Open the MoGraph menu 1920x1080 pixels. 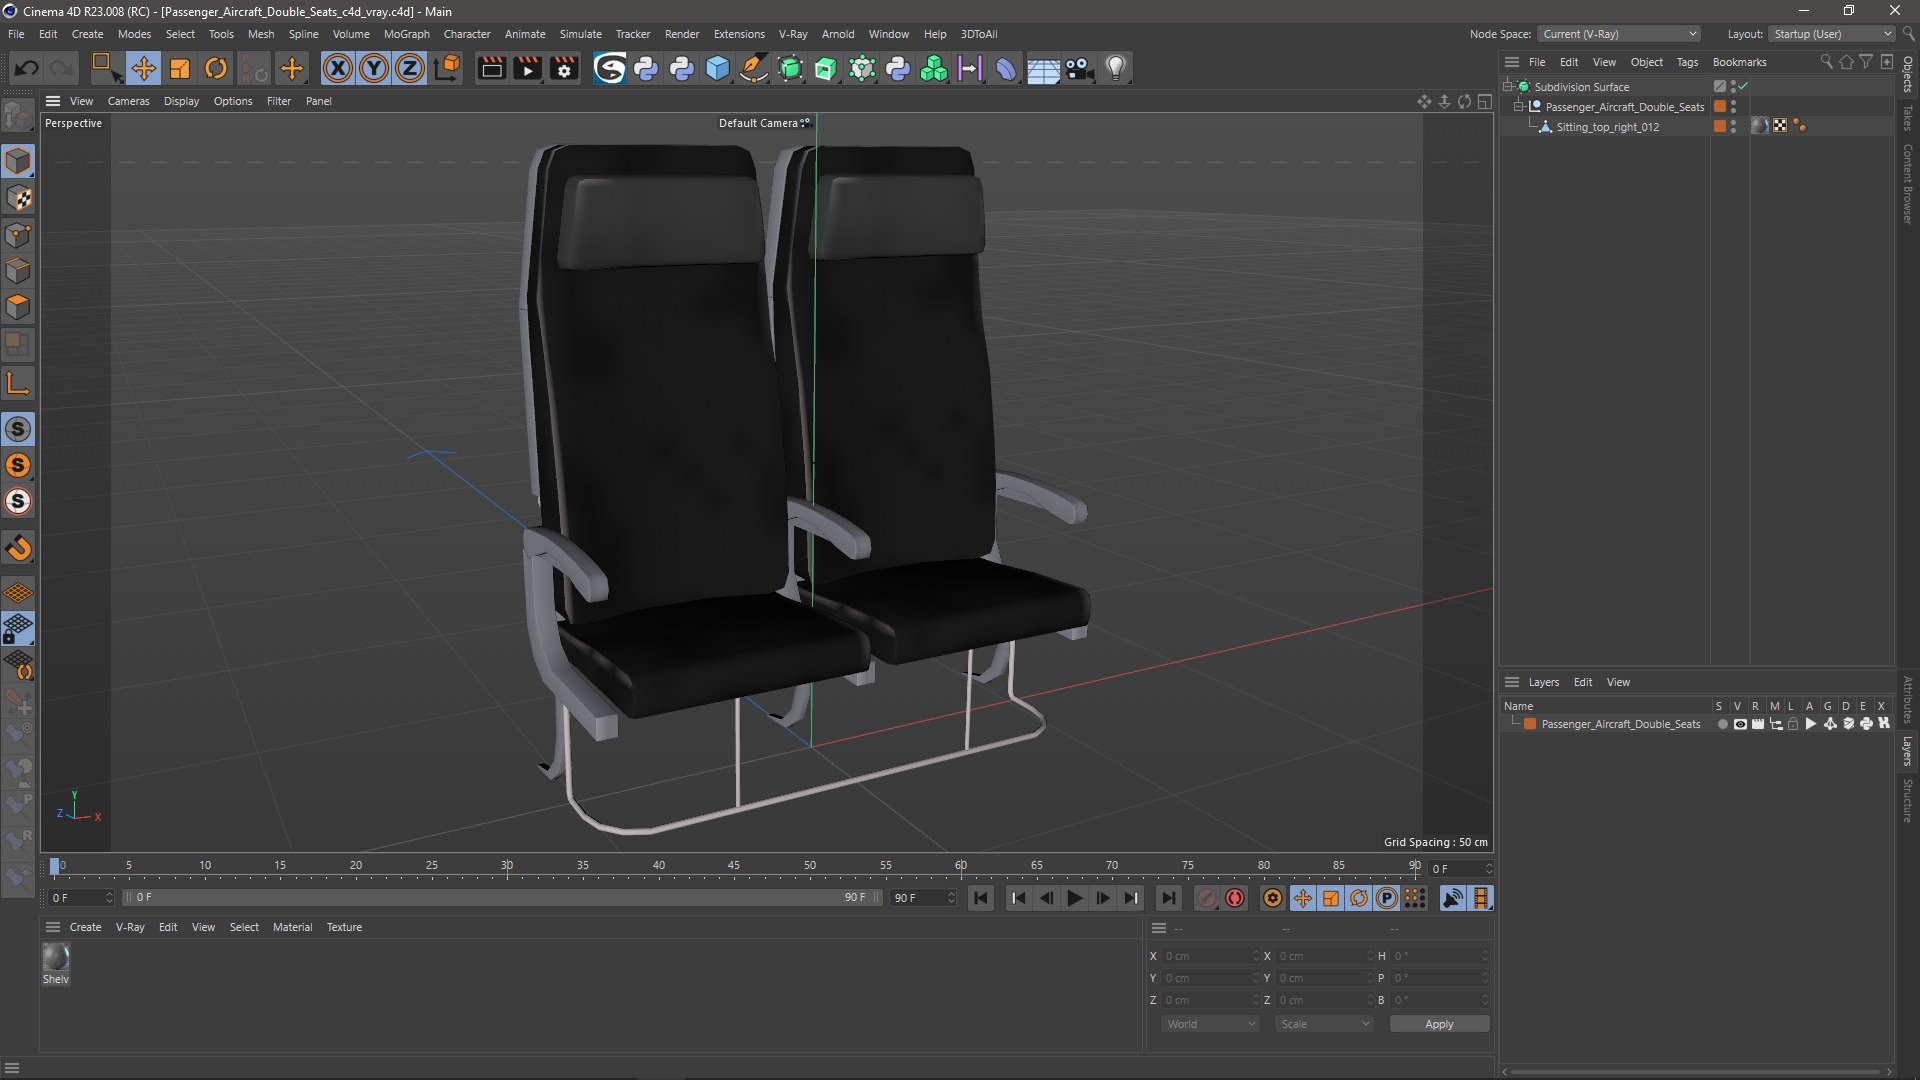(407, 34)
